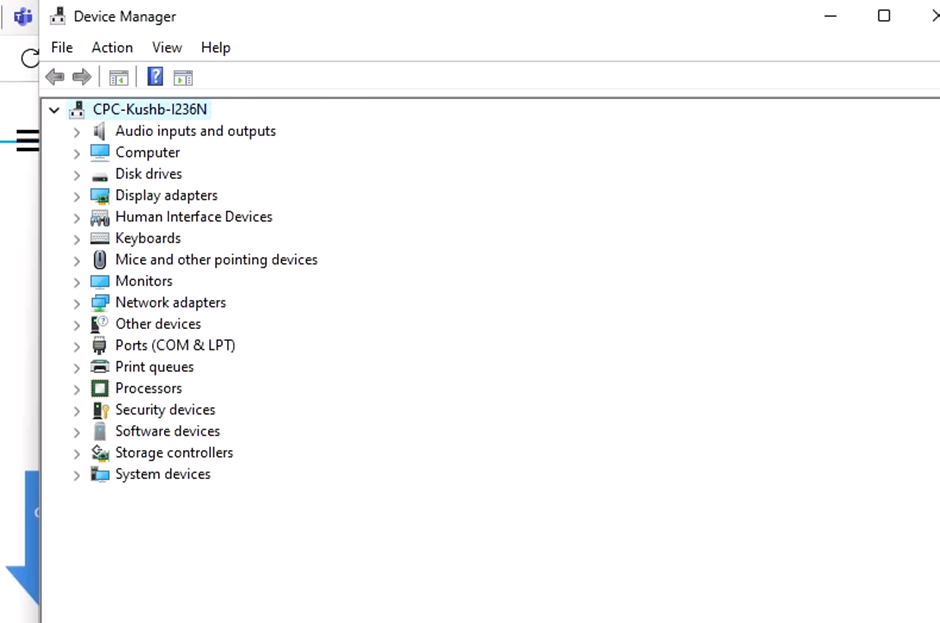Viewport: 940px width, 623px height.
Task: Click the Network adapters icon
Action: pyautogui.click(x=100, y=303)
